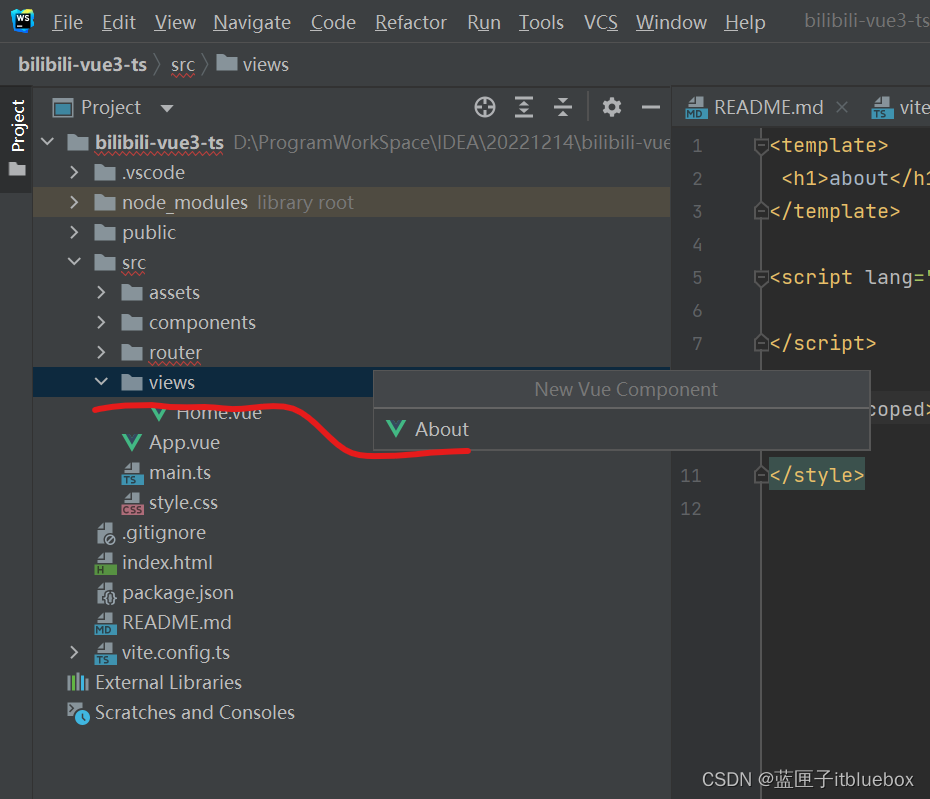The image size is (930, 799).
Task: Click the index.html file icon
Action: pyautogui.click(x=106, y=564)
